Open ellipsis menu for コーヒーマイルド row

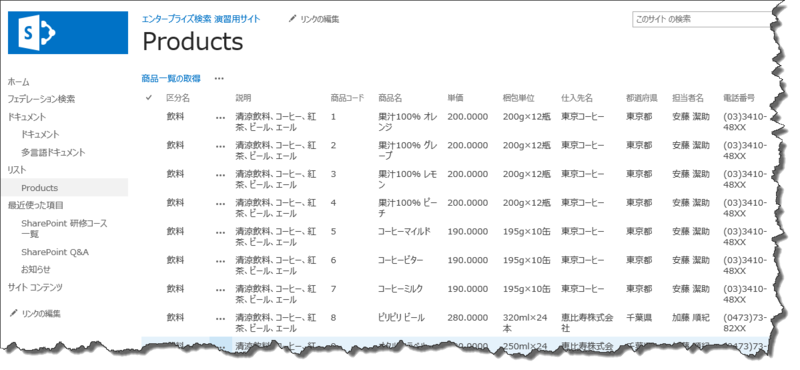click(x=220, y=232)
